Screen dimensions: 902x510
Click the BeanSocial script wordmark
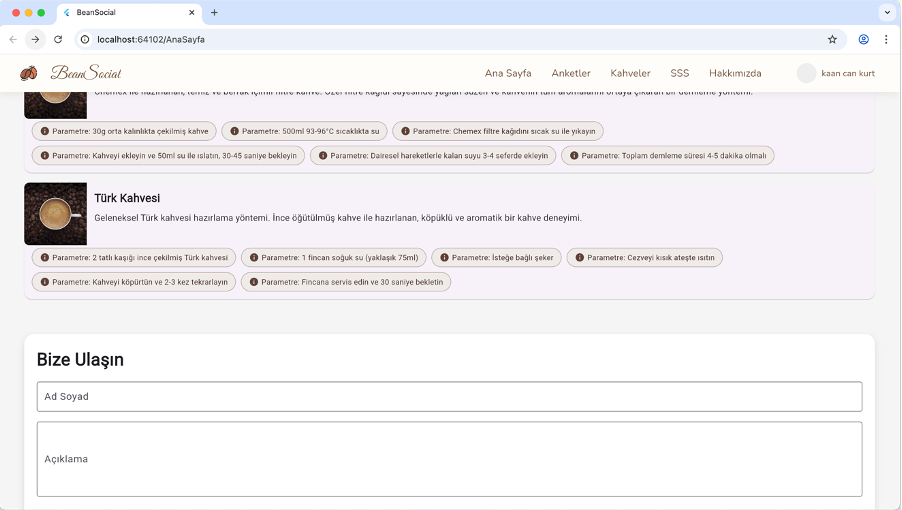(x=86, y=73)
